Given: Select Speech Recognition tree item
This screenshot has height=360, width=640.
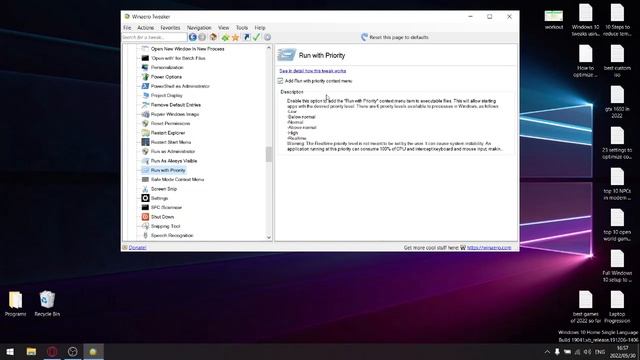Looking at the screenshot, I should pos(172,236).
